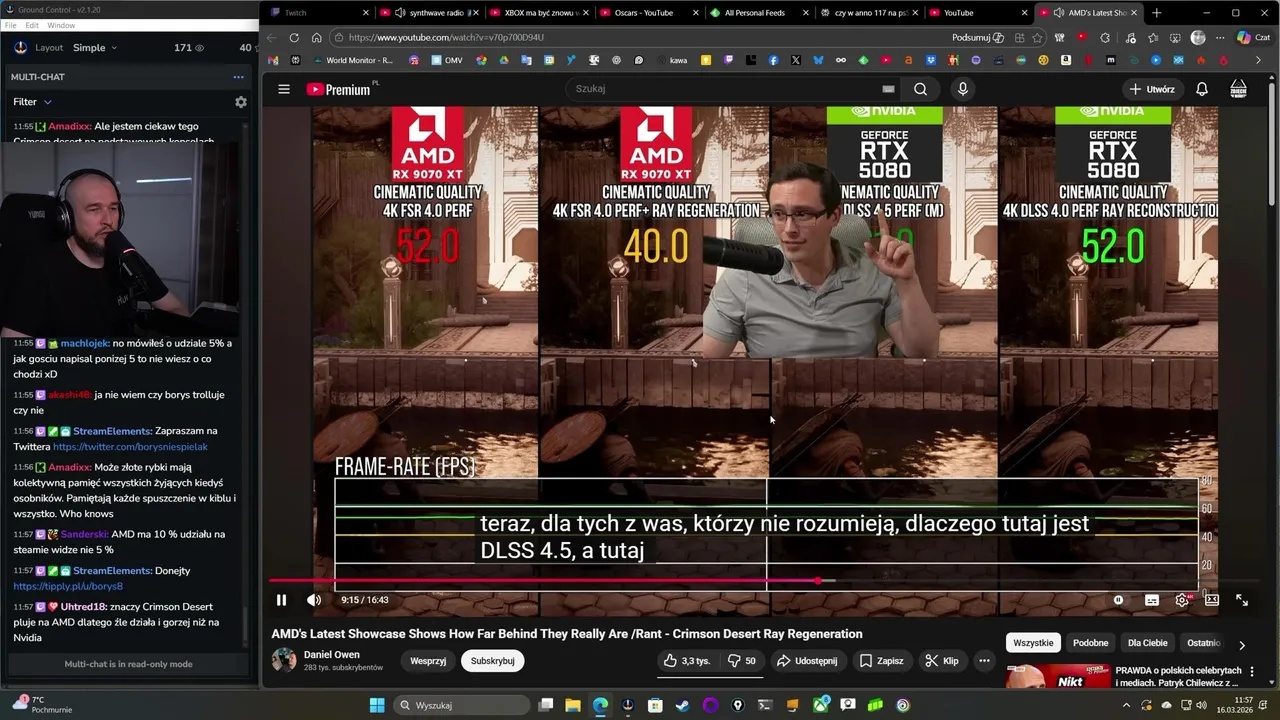This screenshot has height=720, width=1280.
Task: Open the twitter.com/borysniespielak chat link
Action: [x=130, y=447]
